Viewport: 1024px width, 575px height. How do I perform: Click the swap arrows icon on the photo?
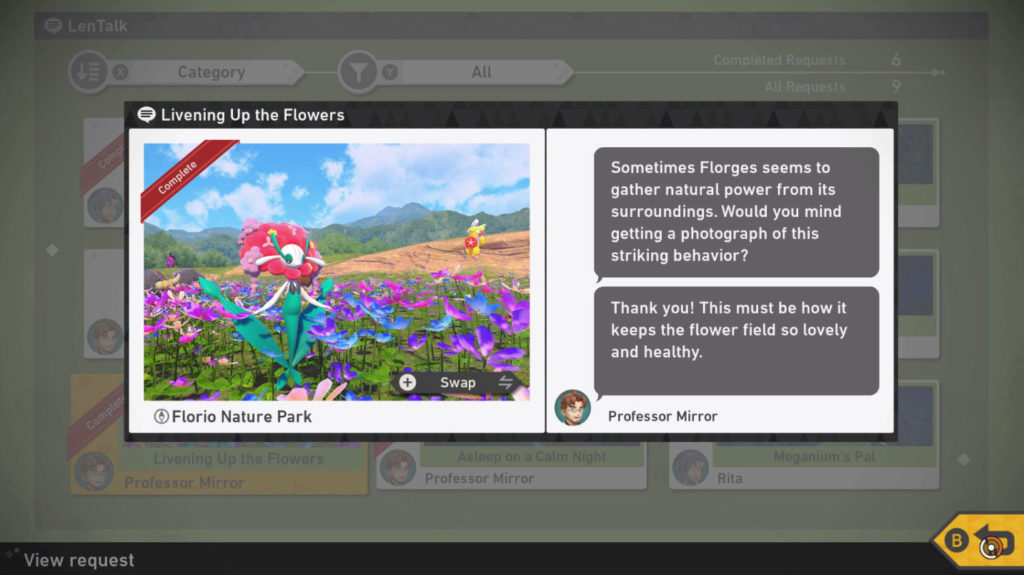(505, 382)
